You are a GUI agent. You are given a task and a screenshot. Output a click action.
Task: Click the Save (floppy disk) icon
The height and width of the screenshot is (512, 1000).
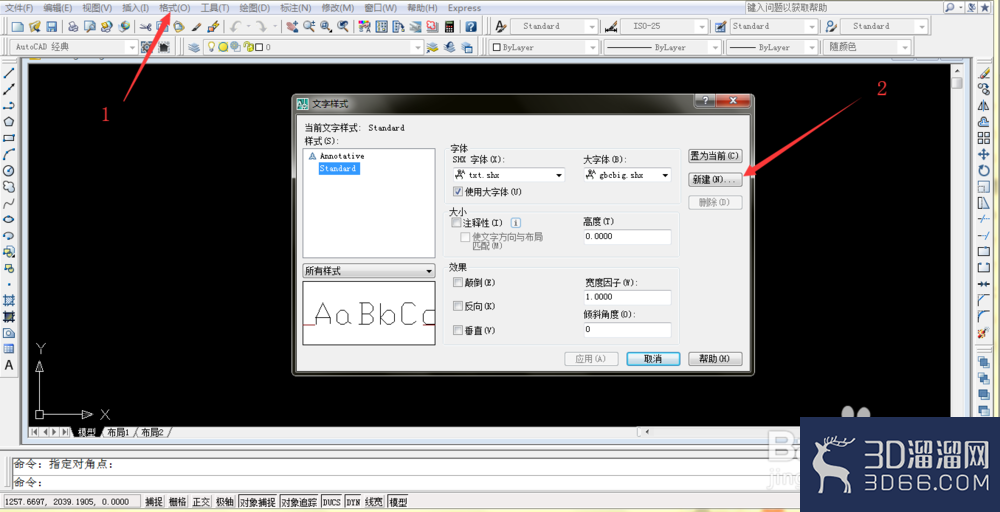coord(52,26)
